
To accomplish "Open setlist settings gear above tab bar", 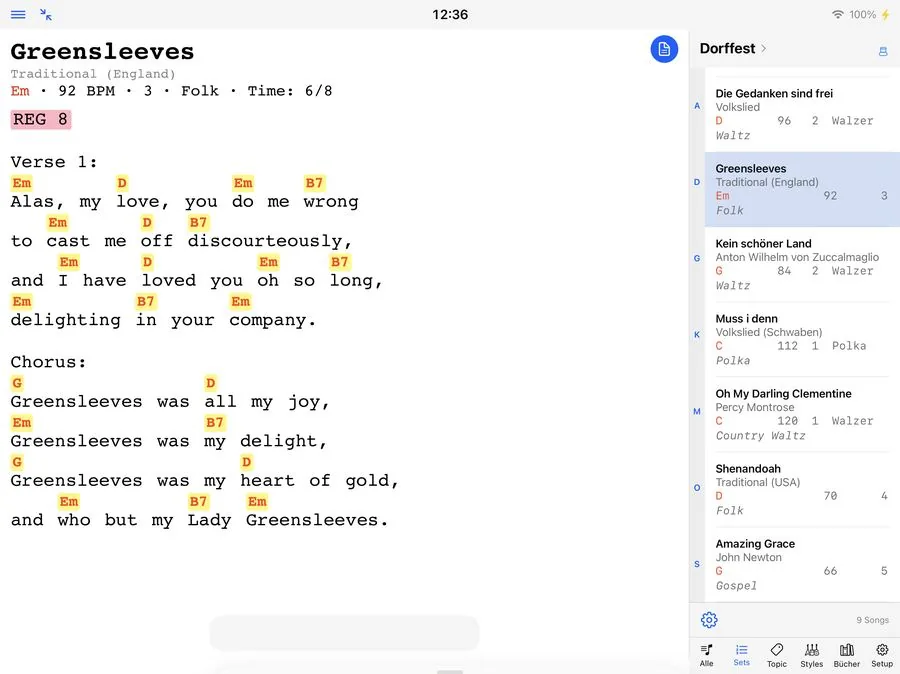I will (x=709, y=620).
